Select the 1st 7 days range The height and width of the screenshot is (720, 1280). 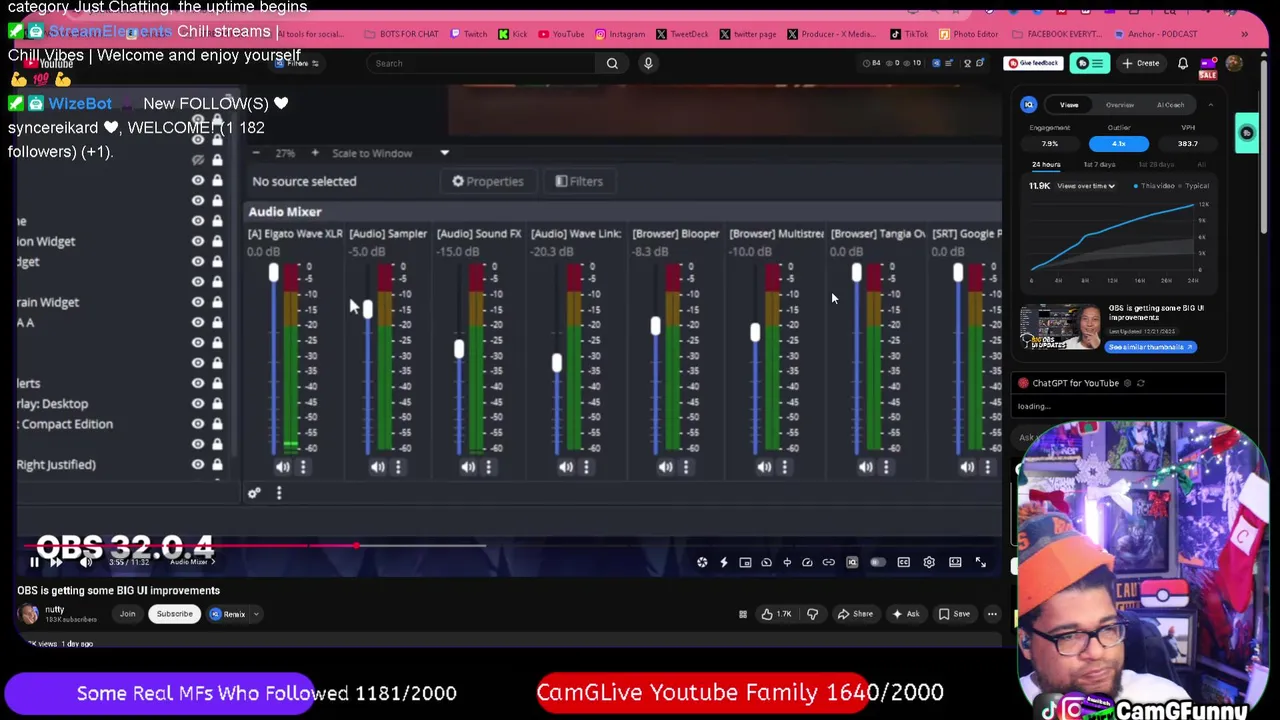coord(1099,164)
